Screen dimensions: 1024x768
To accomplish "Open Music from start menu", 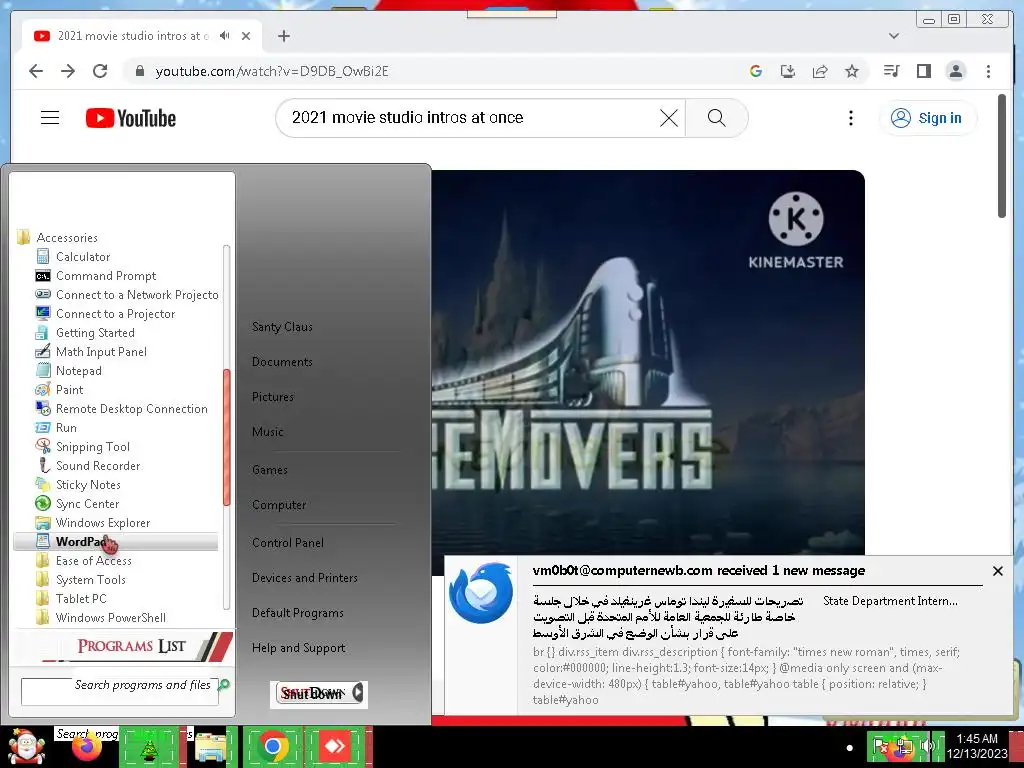I will (268, 432).
